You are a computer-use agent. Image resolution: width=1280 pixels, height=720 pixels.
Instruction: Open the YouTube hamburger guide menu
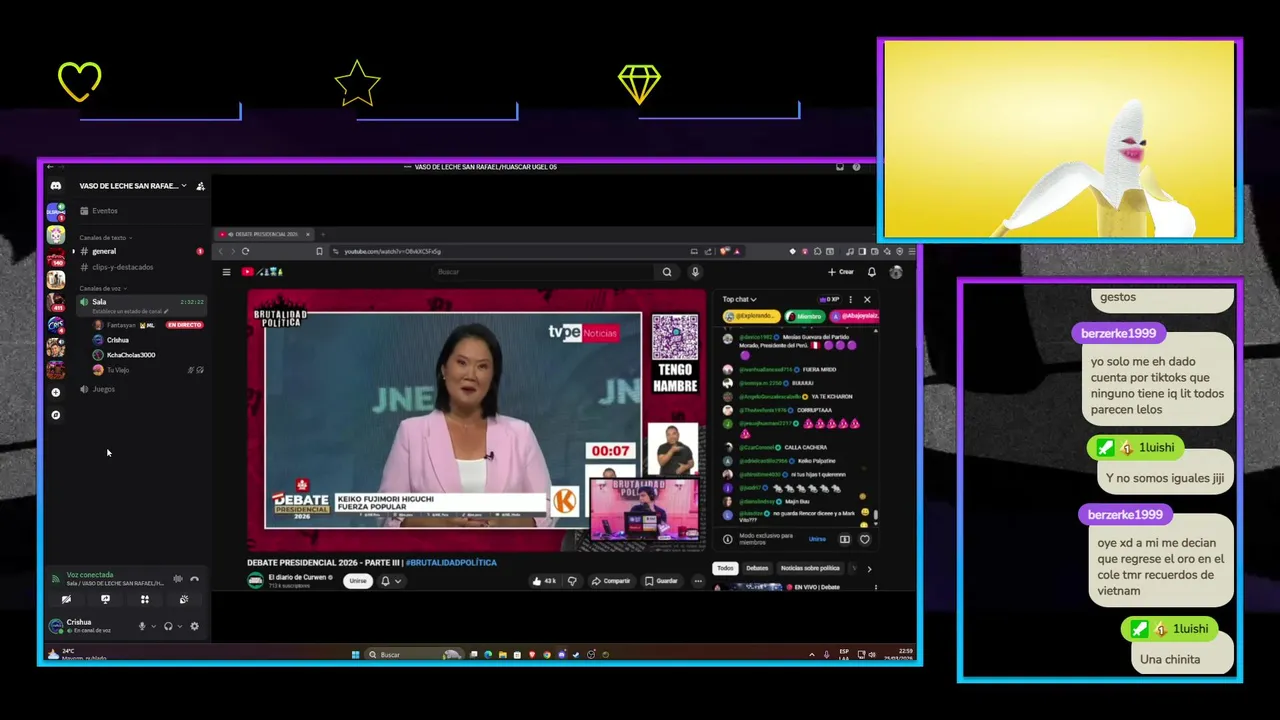(x=226, y=272)
